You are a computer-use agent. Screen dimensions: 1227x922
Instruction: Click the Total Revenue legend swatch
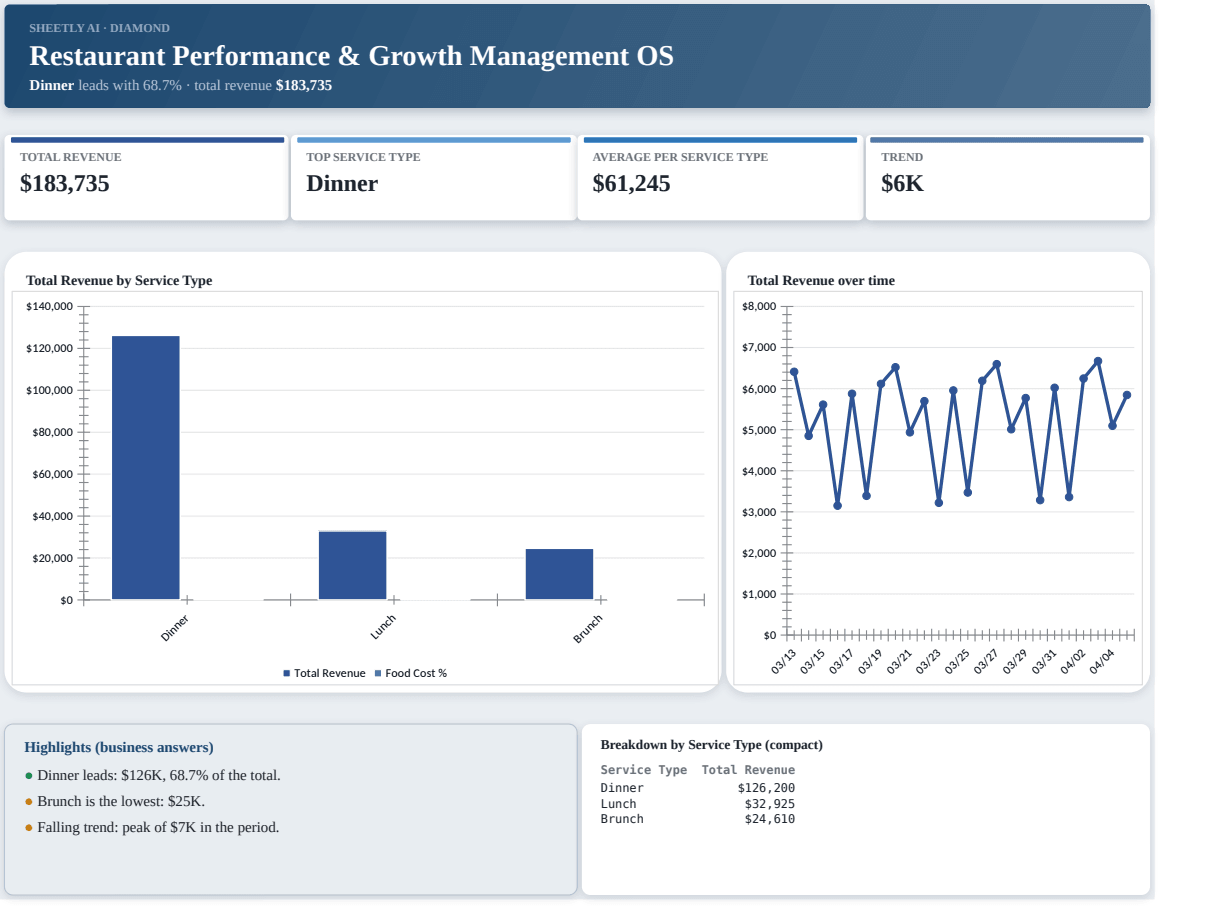click(x=287, y=674)
